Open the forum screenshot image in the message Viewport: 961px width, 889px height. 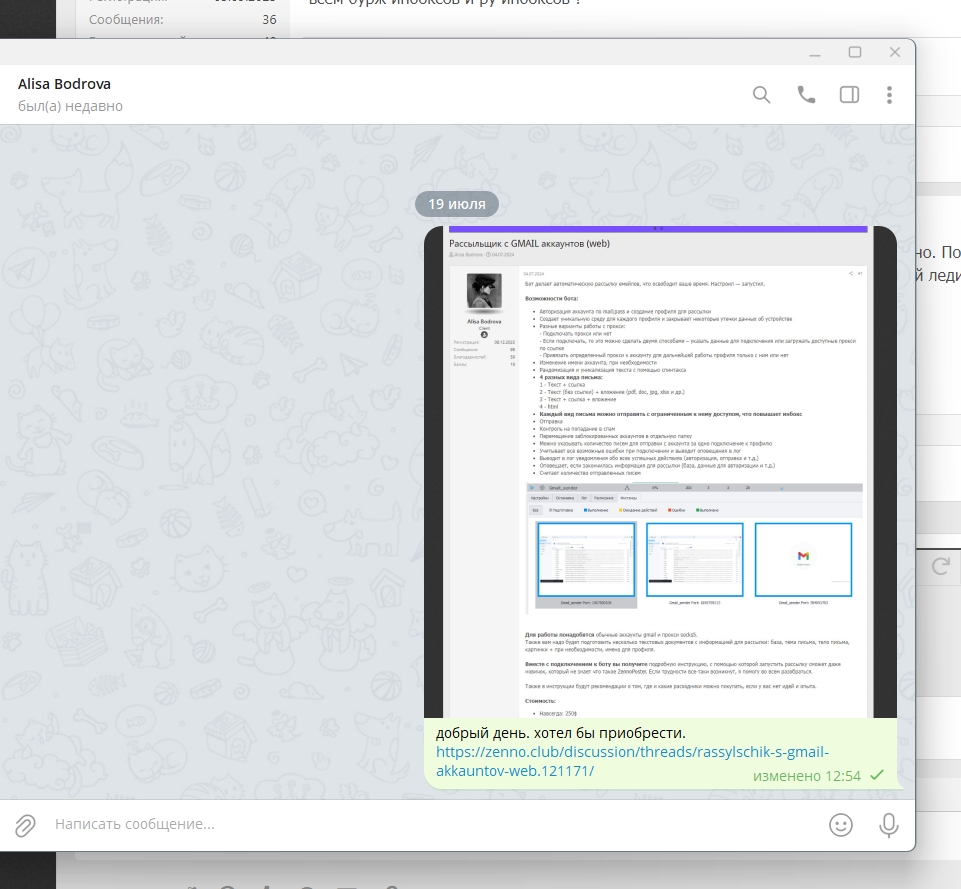coord(660,472)
